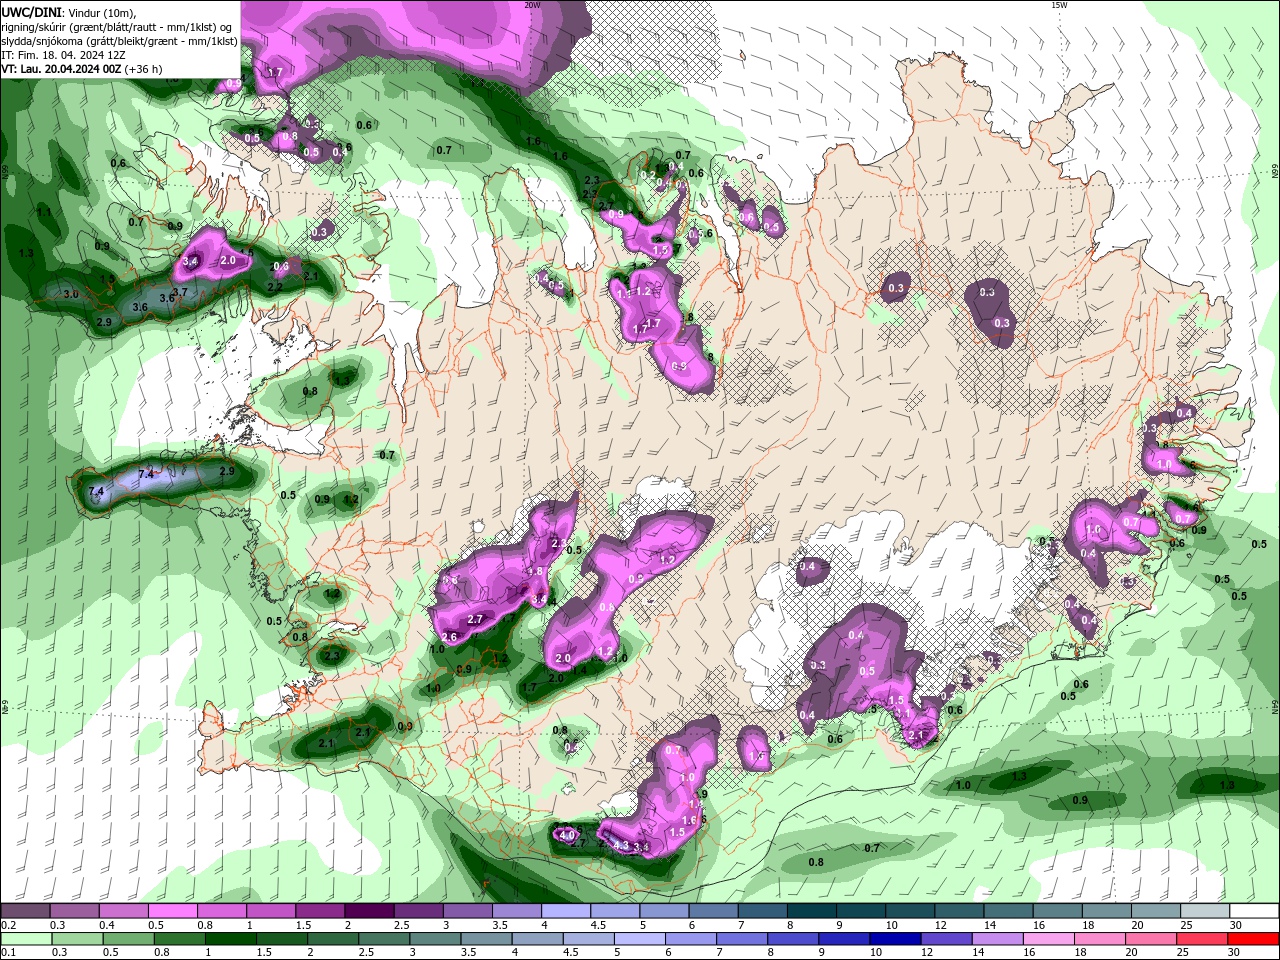Click the '20W' longitude label at the top edge

click(532, 5)
